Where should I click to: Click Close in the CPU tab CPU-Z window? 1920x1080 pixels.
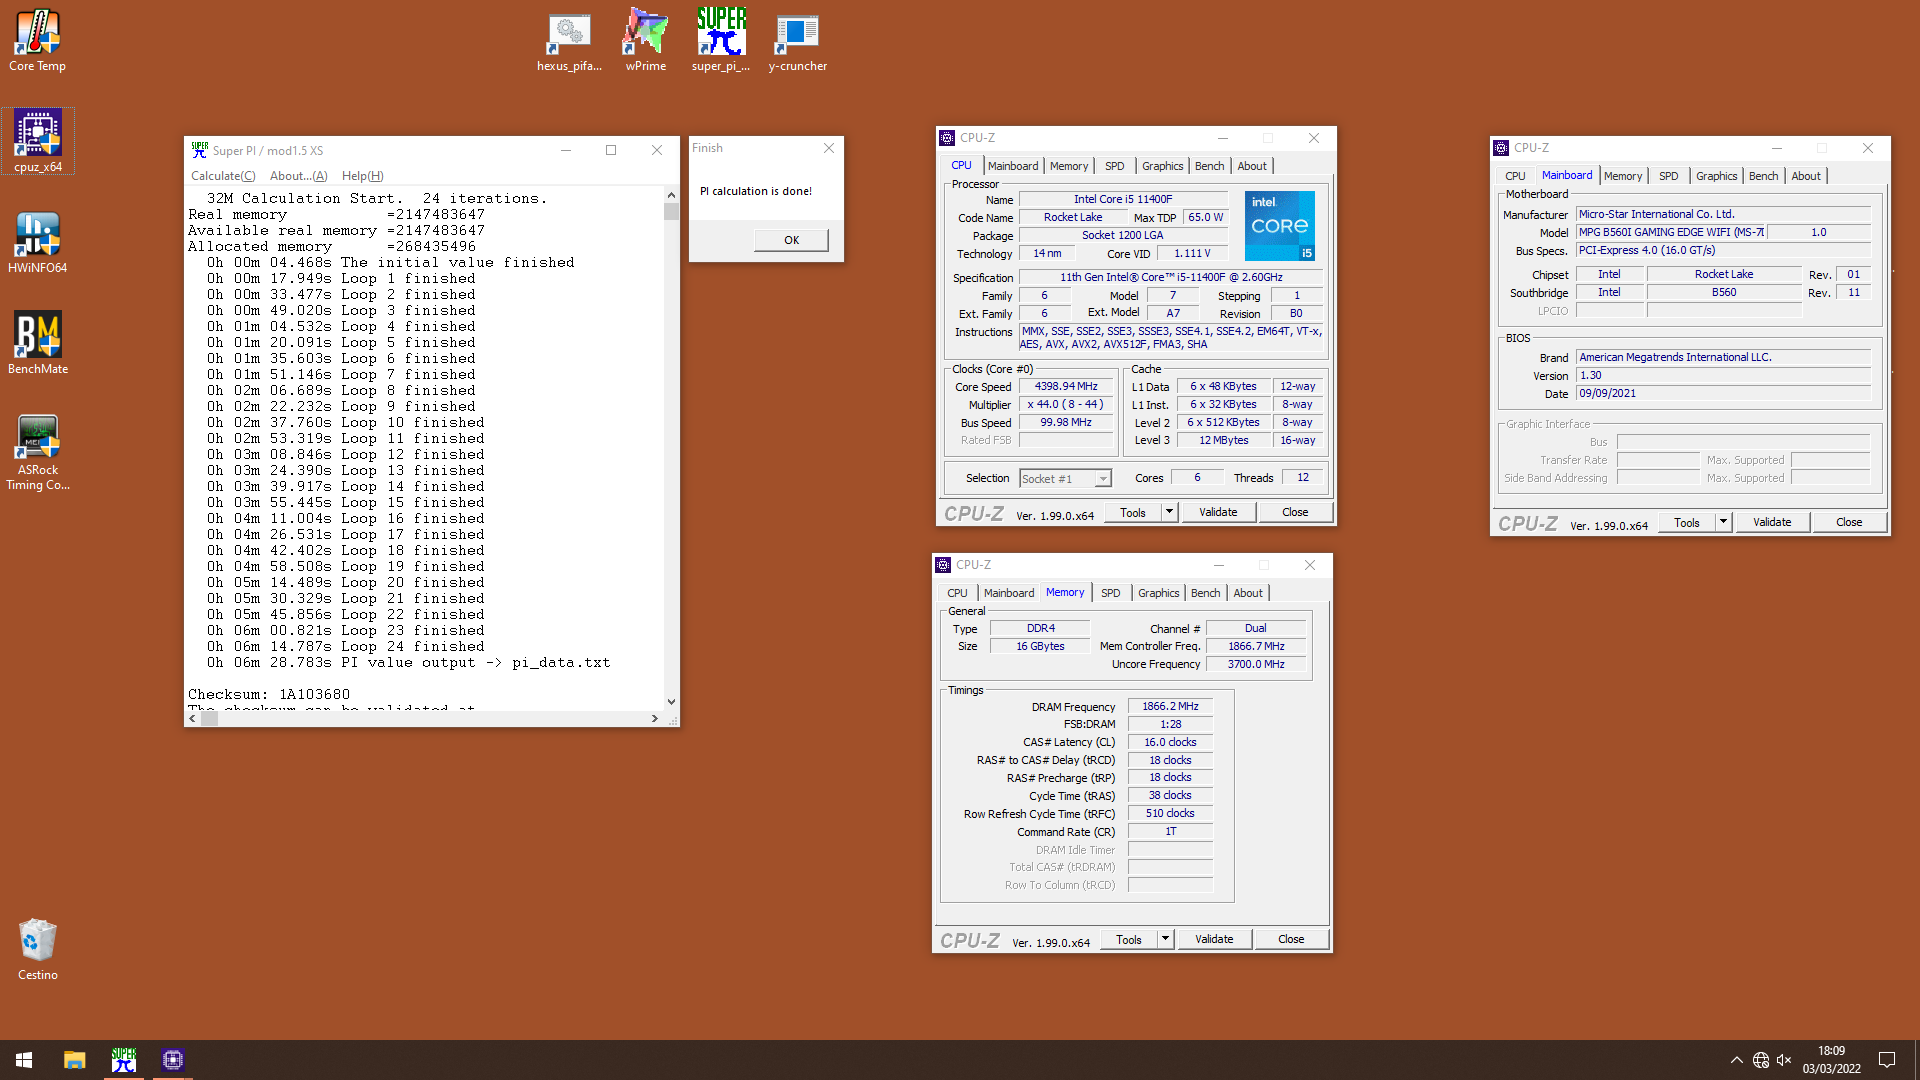coord(1295,512)
